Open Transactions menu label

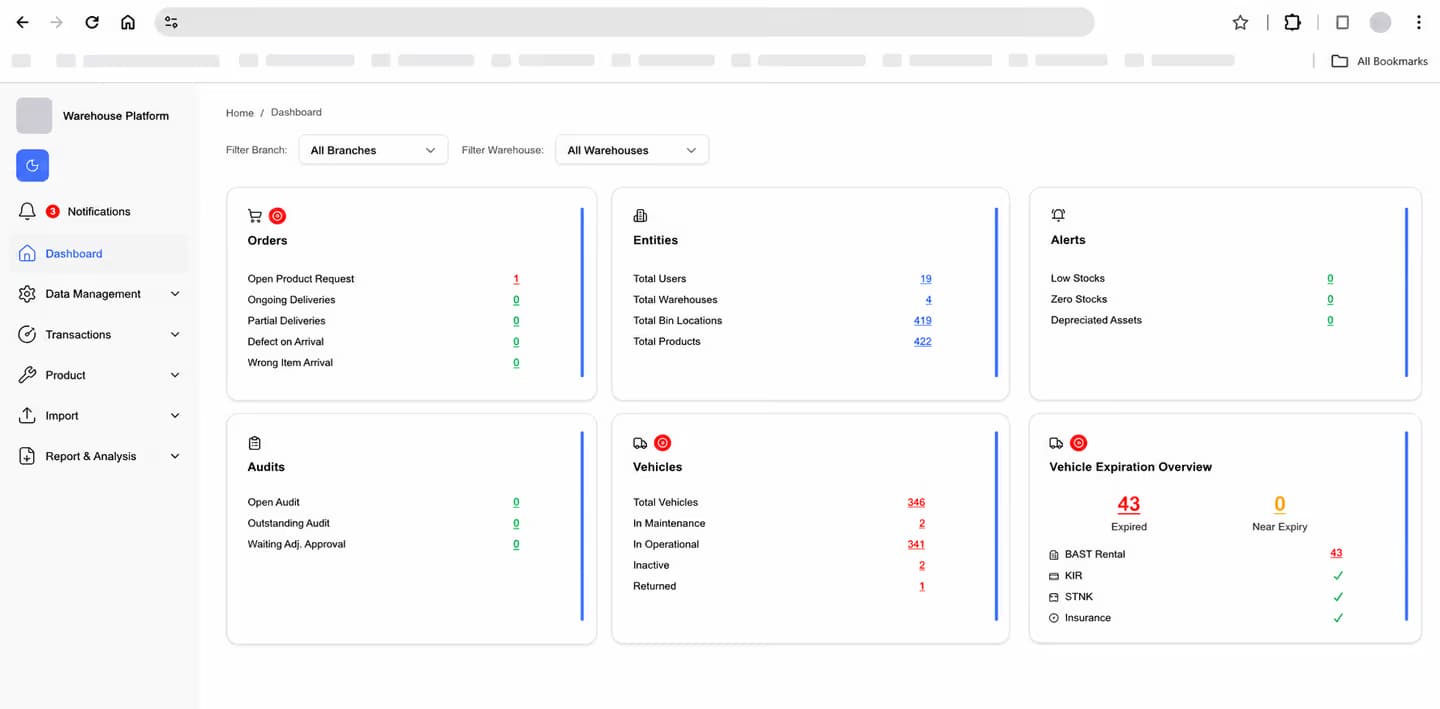coord(78,335)
